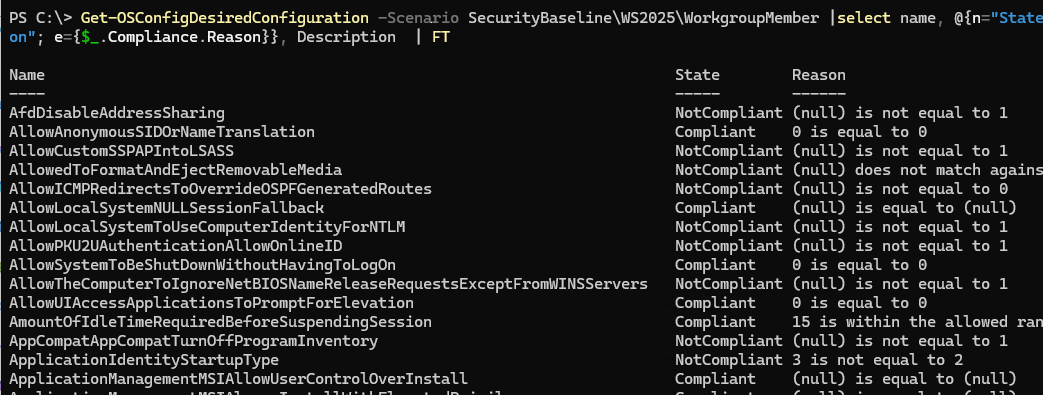Select the AllowSystemToBeShutDownWithoutHavingToLogOn setting name
The width and height of the screenshot is (1043, 395).
(202, 265)
